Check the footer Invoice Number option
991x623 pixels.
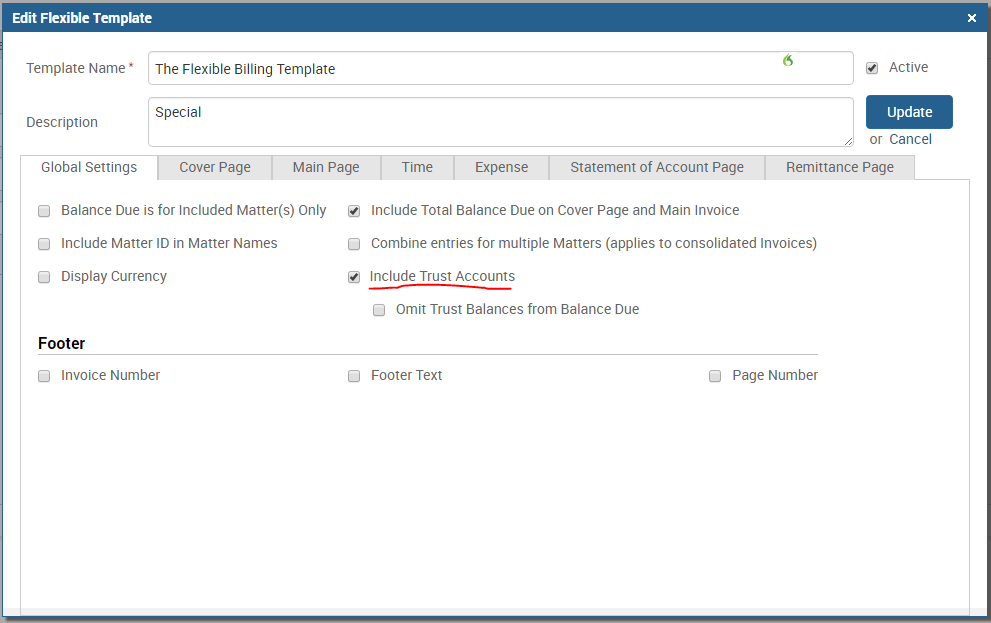click(x=44, y=376)
